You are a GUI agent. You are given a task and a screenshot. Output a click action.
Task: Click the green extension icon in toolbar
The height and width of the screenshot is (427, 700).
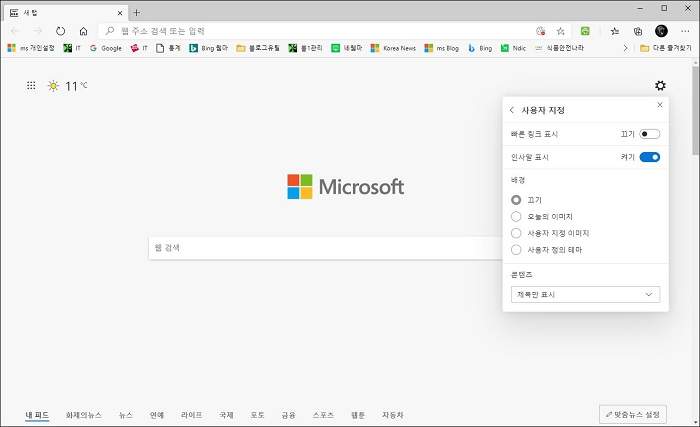coord(585,31)
